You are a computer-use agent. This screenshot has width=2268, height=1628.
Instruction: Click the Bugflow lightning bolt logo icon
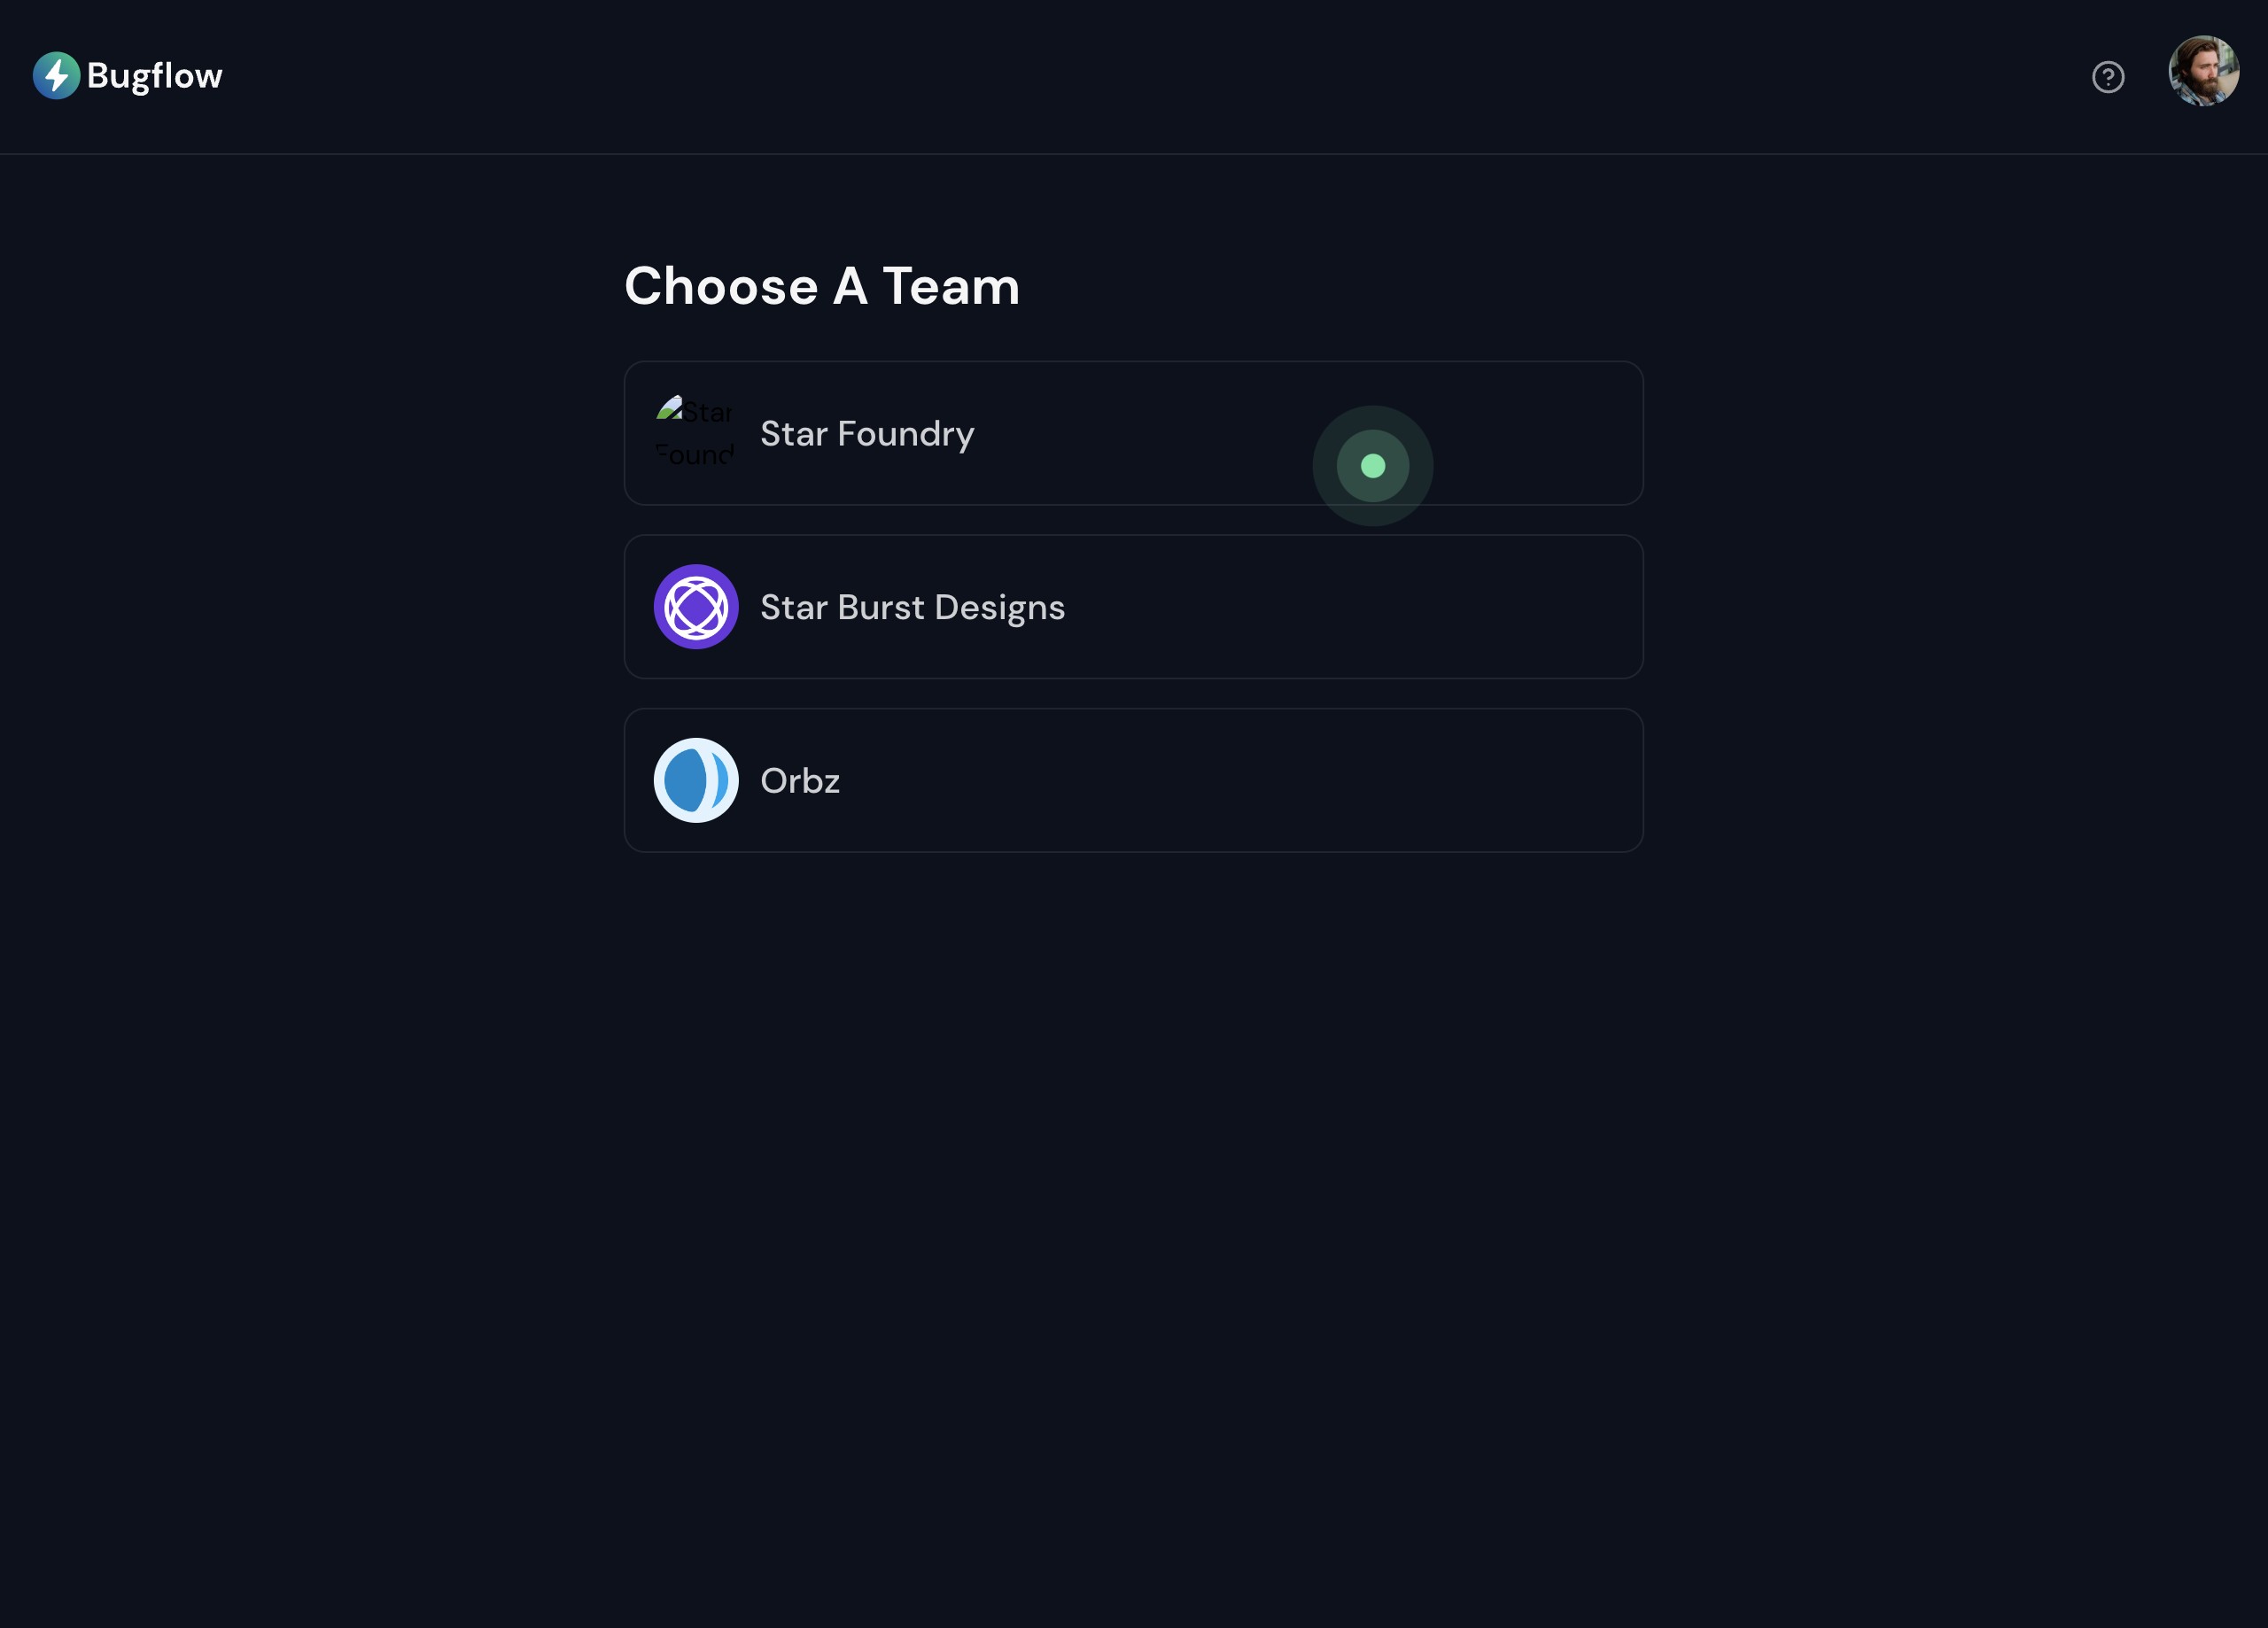[x=57, y=75]
